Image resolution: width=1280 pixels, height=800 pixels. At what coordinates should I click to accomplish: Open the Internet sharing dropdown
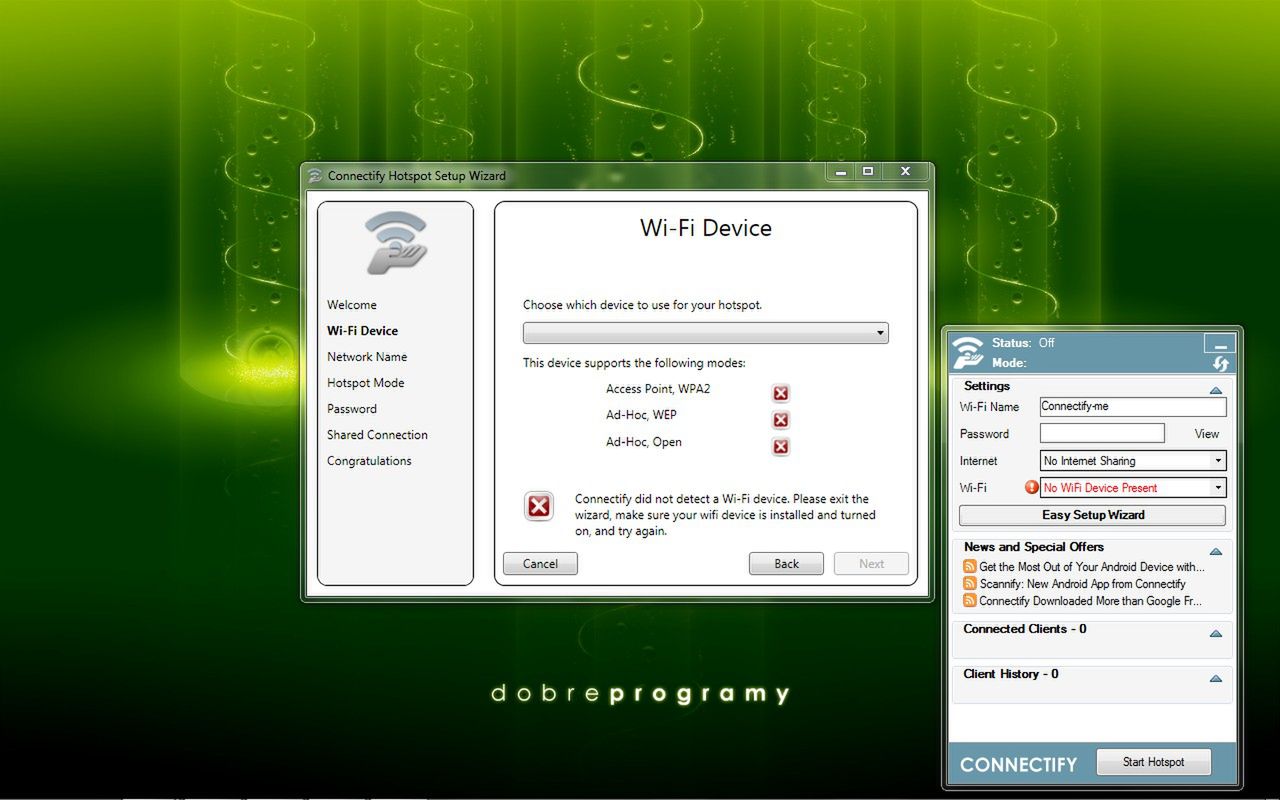point(1133,461)
